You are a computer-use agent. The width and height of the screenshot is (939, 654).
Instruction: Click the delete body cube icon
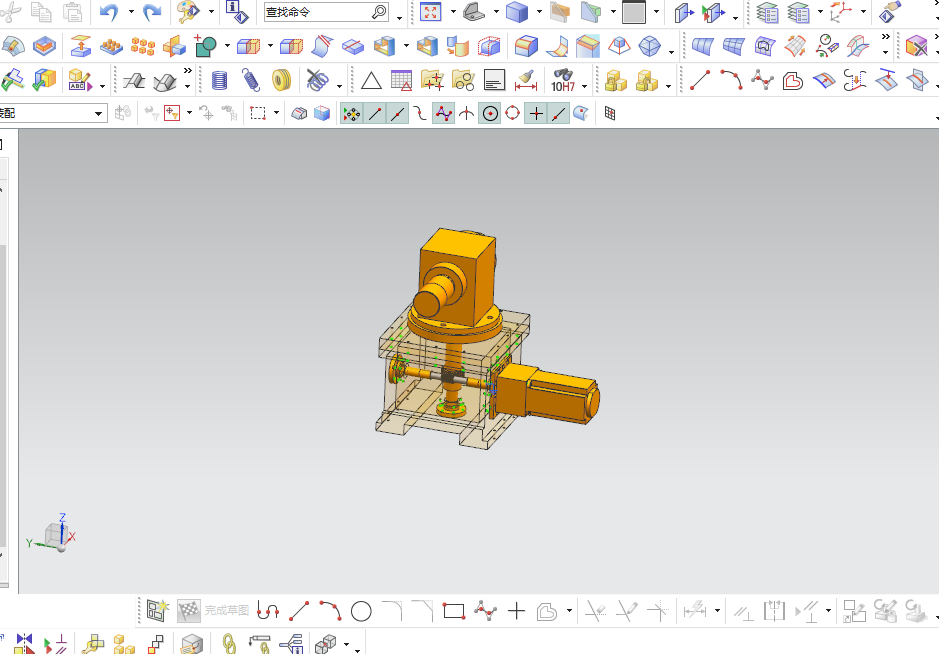click(917, 46)
